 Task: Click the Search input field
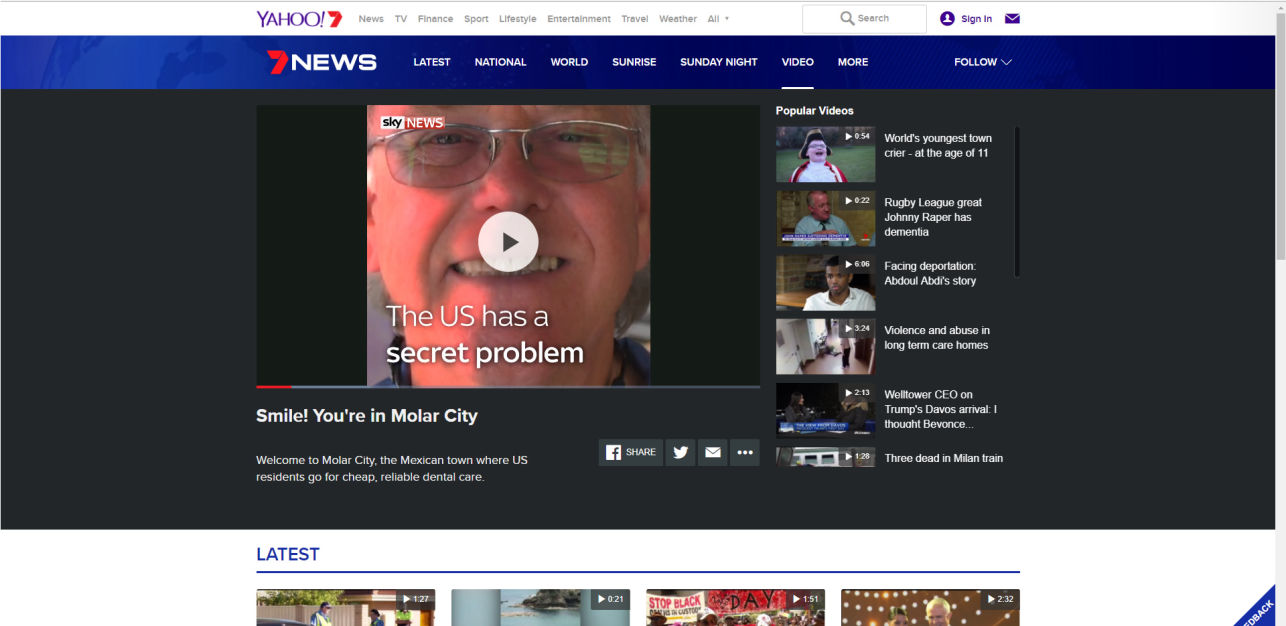(864, 18)
